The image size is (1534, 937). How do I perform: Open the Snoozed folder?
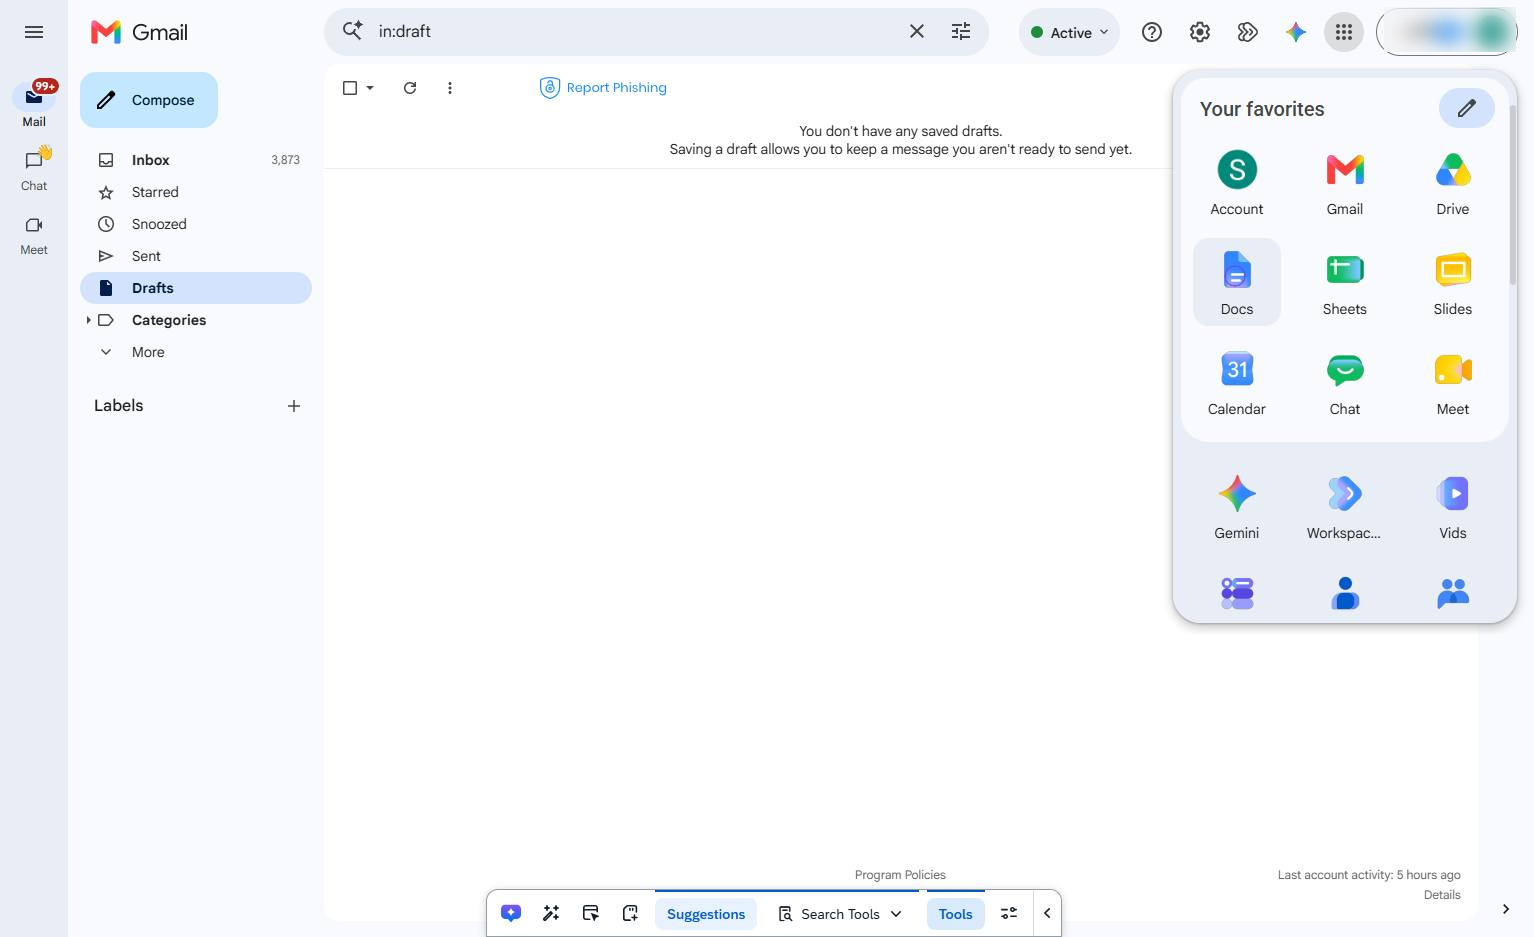(x=196, y=224)
